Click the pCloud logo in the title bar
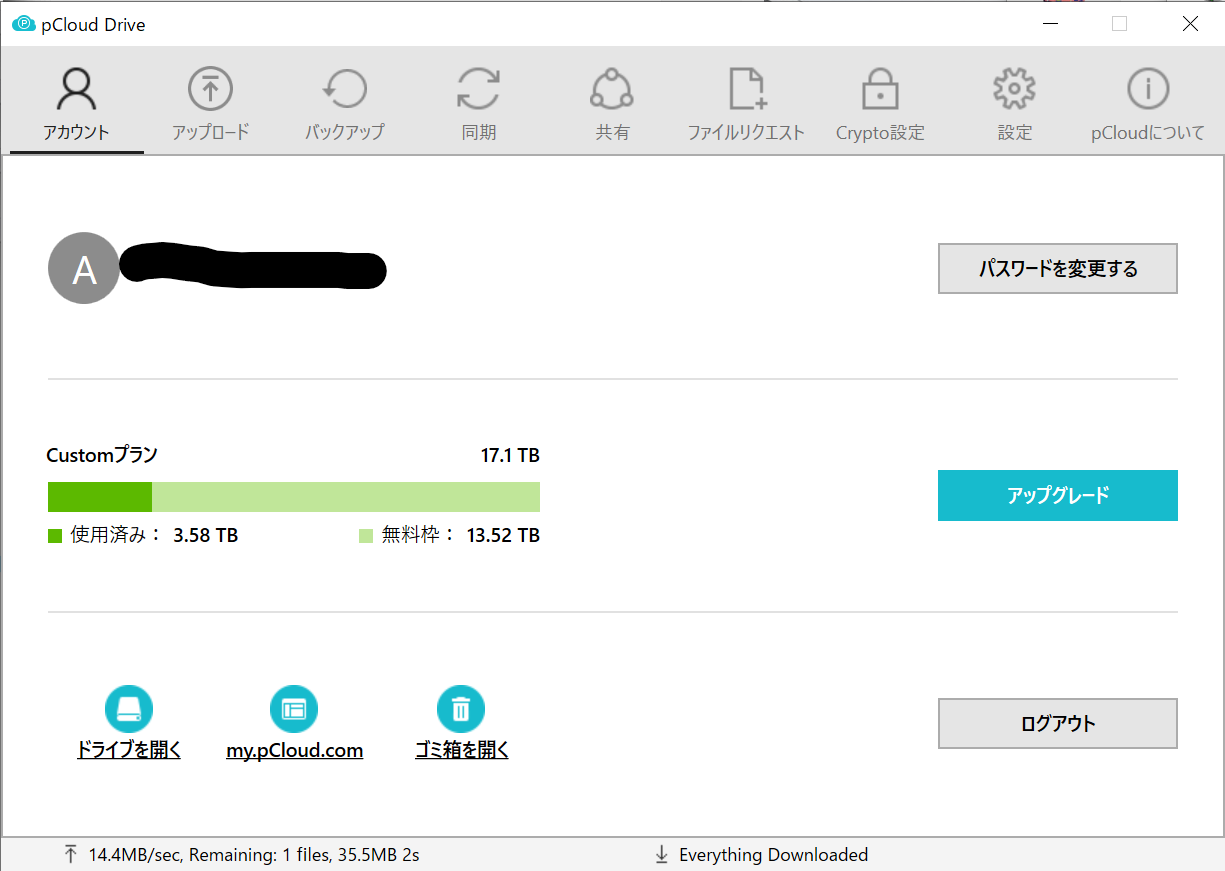The height and width of the screenshot is (871, 1225). pyautogui.click(x=23, y=24)
